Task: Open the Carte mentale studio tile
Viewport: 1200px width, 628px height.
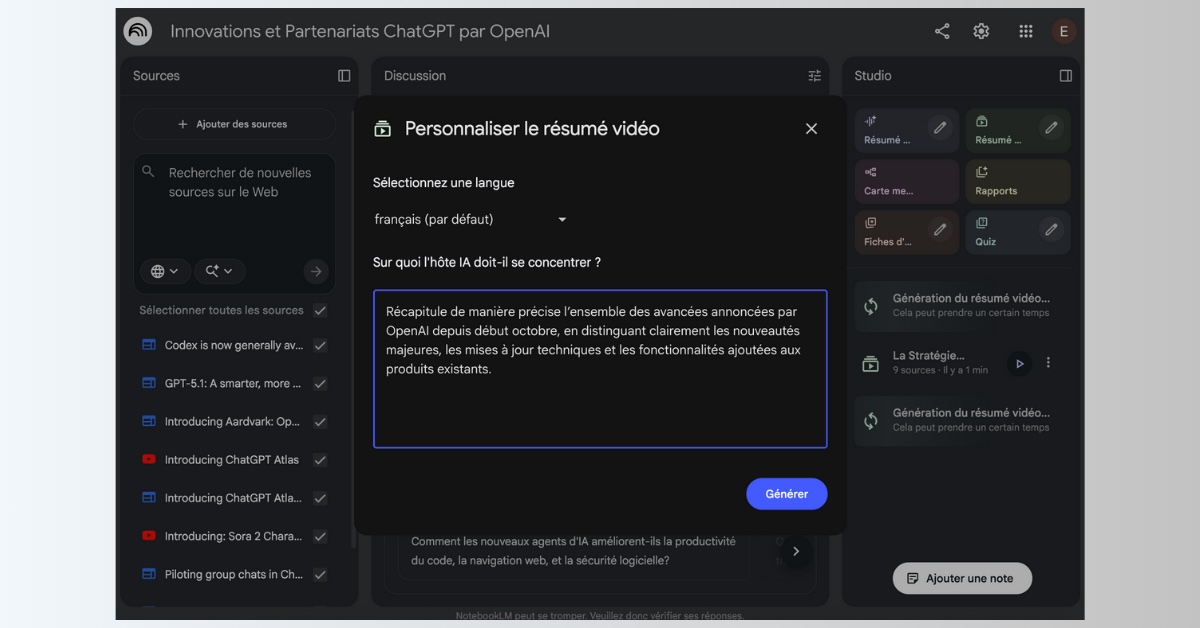Action: 906,181
